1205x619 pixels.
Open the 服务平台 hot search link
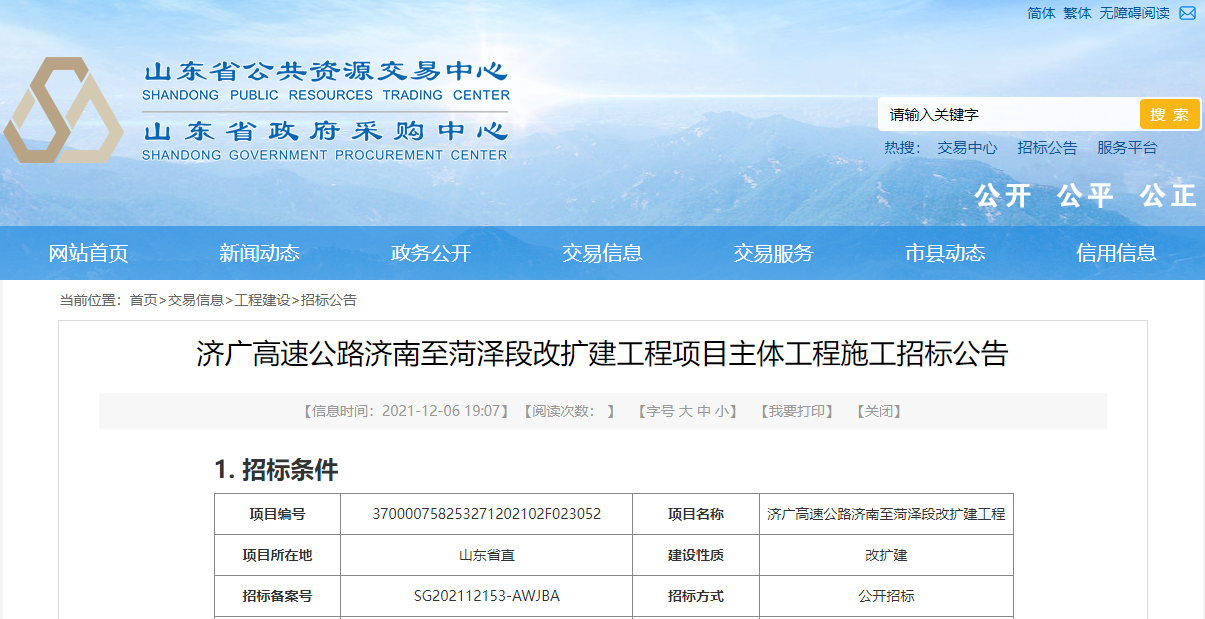click(x=1127, y=148)
